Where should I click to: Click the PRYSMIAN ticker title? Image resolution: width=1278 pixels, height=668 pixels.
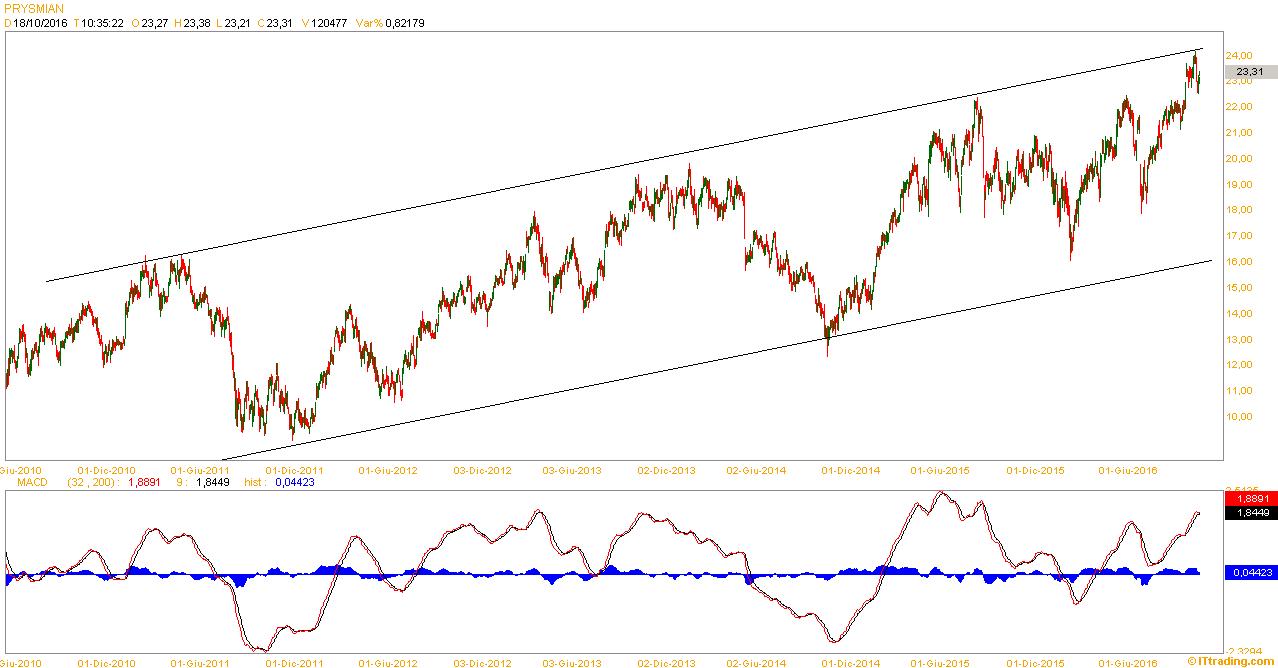(34, 9)
